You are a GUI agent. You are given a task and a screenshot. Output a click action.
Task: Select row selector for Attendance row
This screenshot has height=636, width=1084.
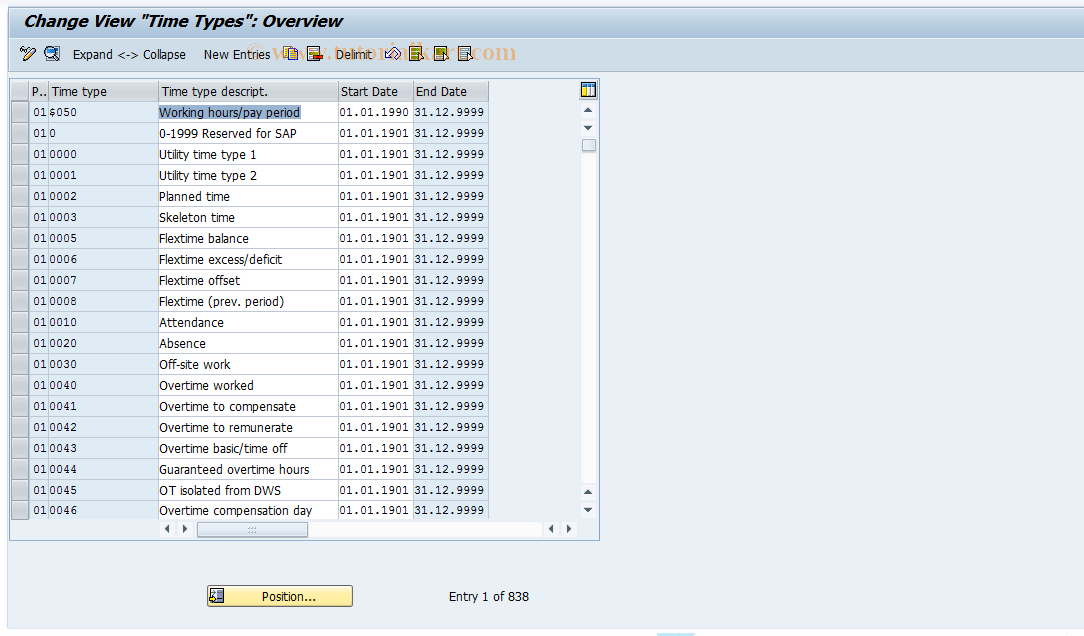click(20, 322)
